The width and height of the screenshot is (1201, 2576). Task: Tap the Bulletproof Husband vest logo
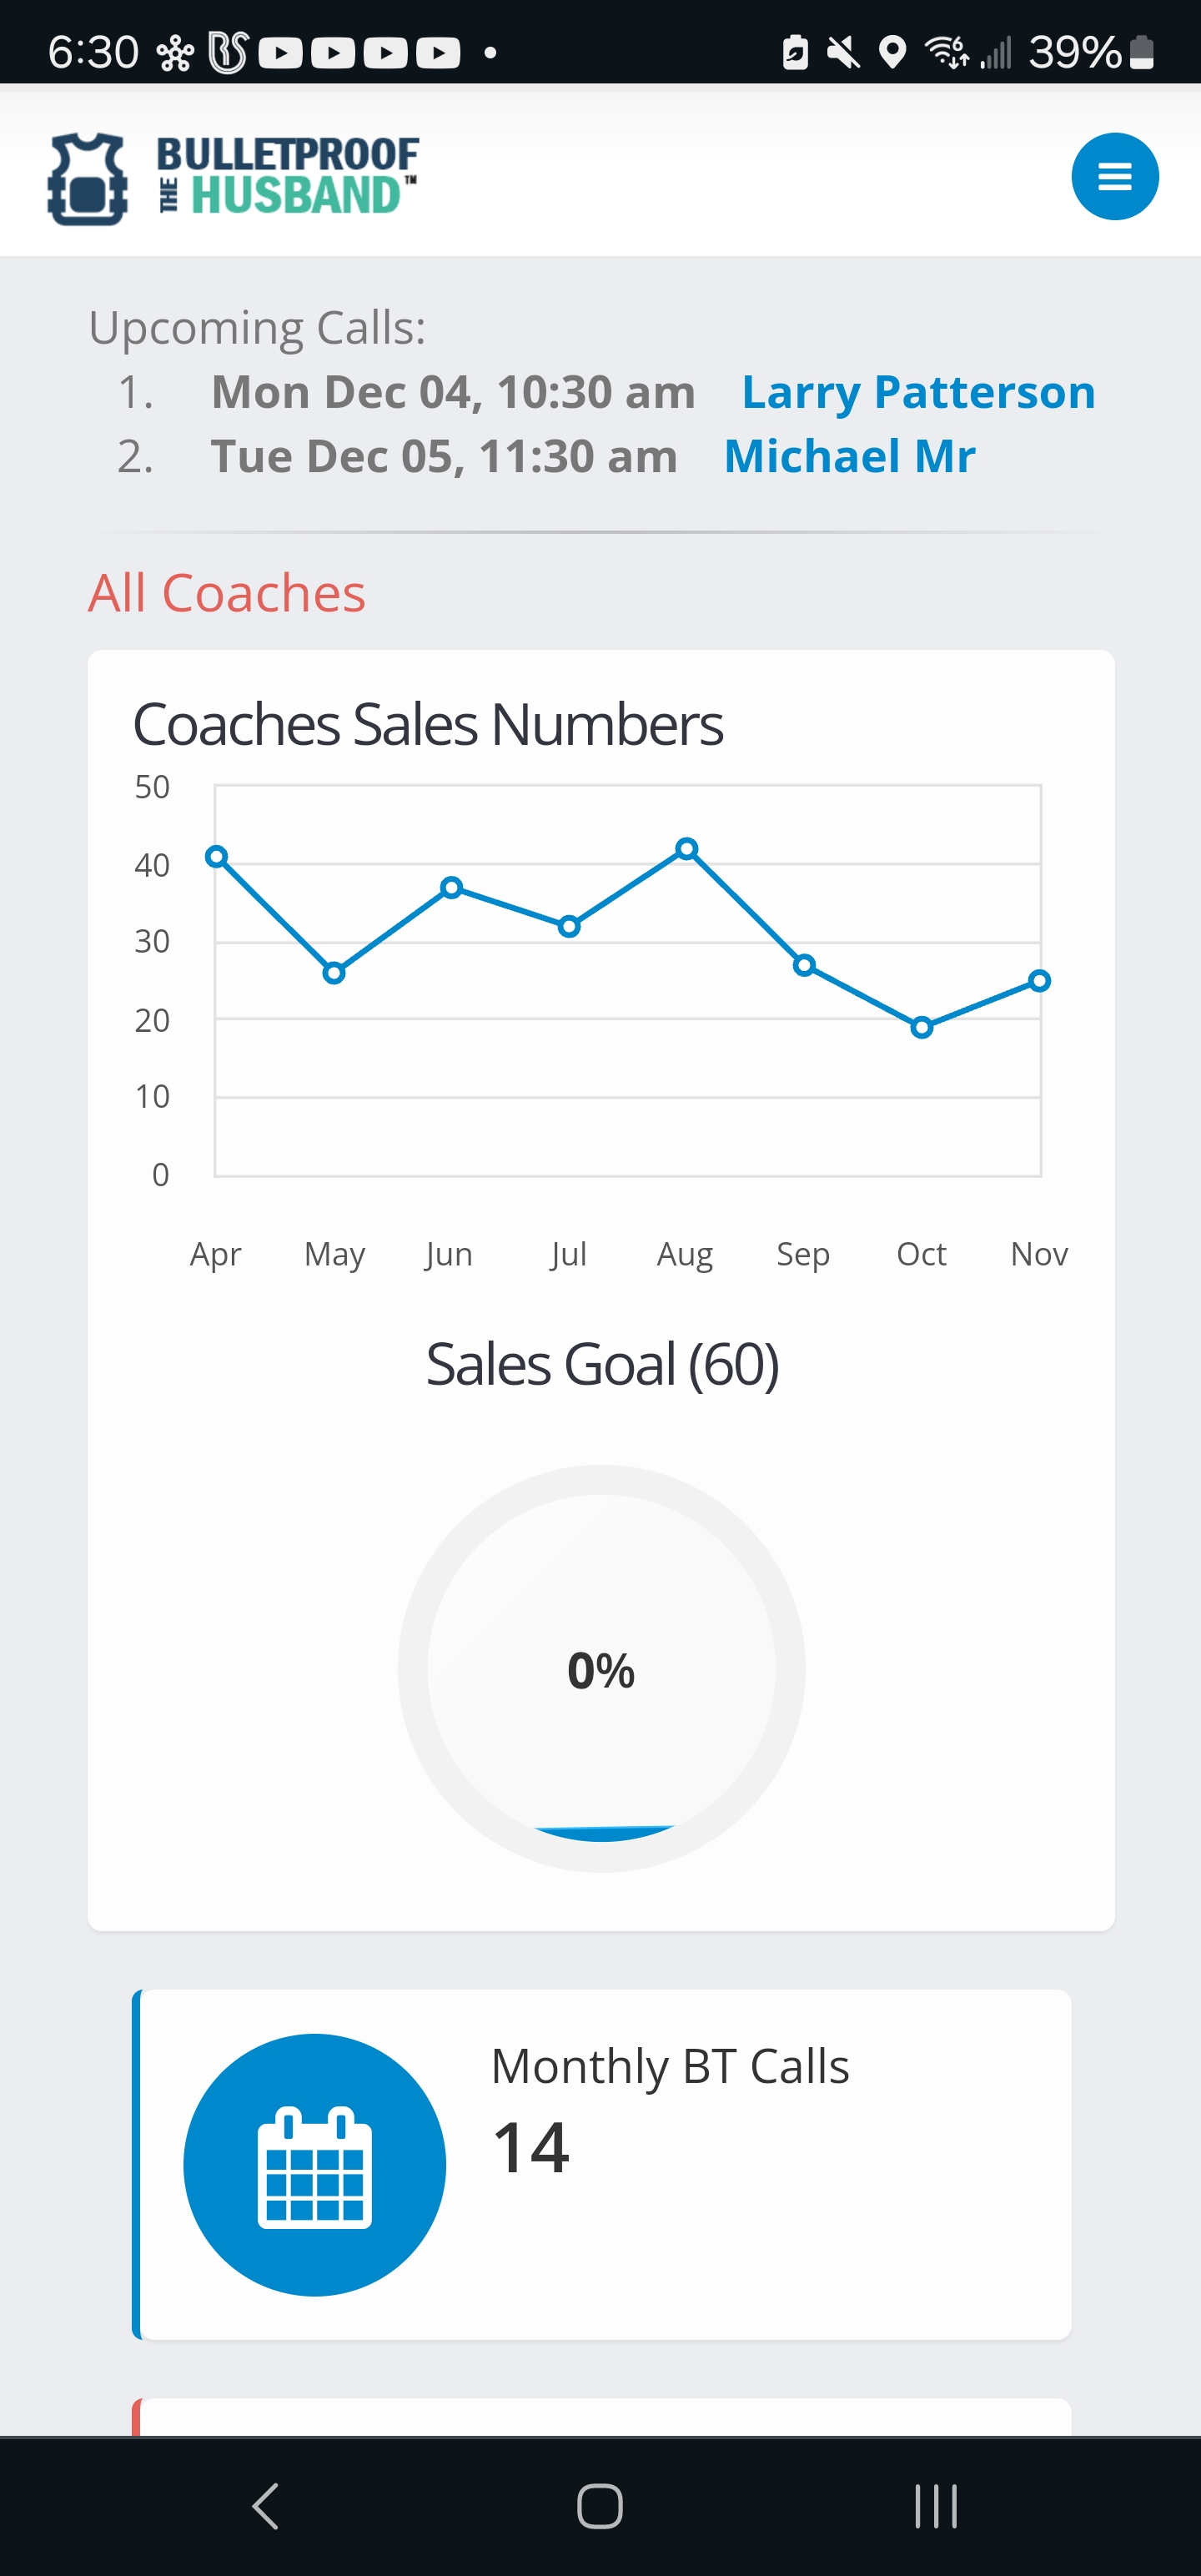point(87,178)
